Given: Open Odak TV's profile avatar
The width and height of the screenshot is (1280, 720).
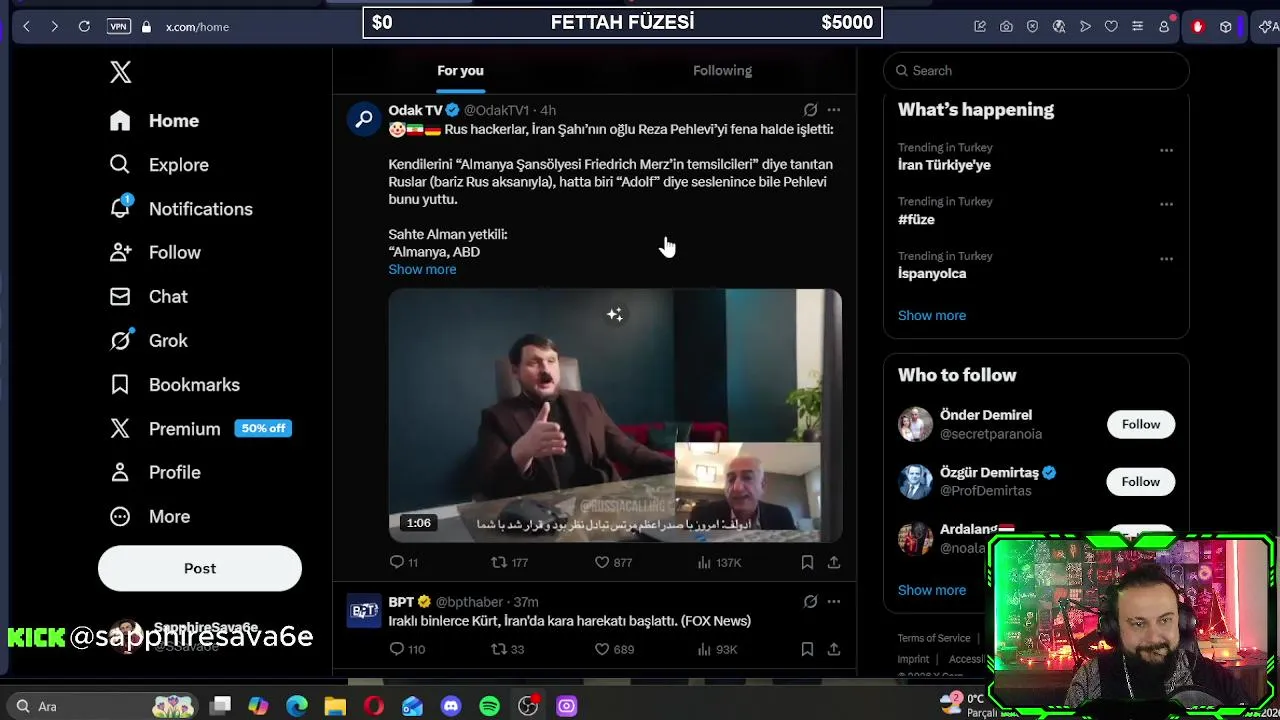Looking at the screenshot, I should (x=364, y=120).
